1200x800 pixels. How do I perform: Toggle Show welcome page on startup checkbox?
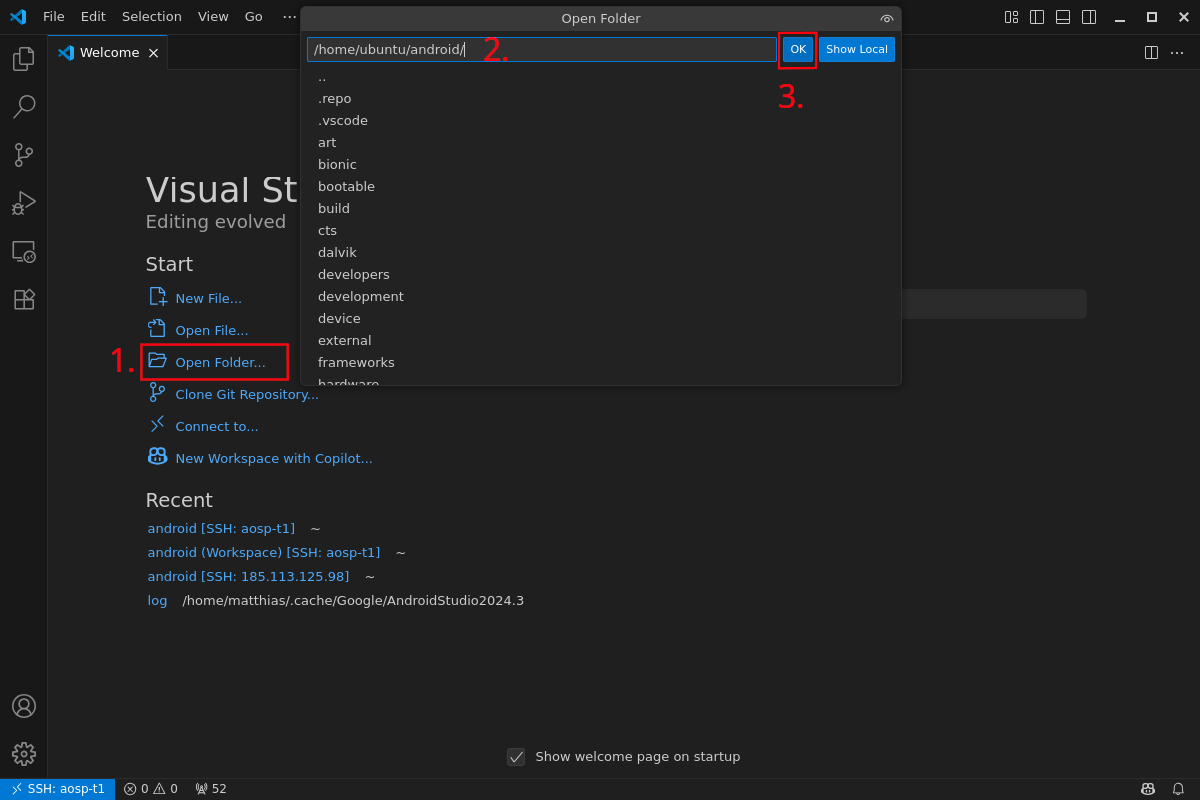pyautogui.click(x=516, y=757)
